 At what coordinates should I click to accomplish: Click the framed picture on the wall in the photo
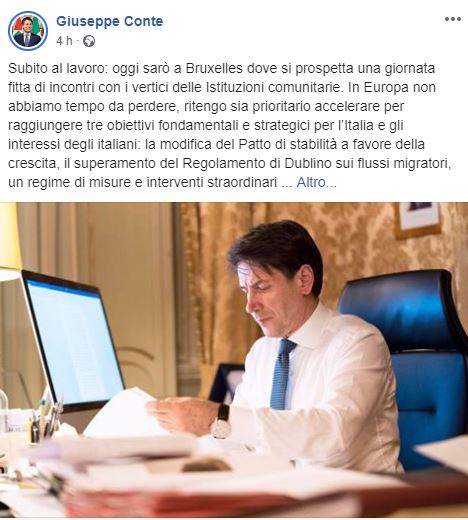(x=419, y=219)
